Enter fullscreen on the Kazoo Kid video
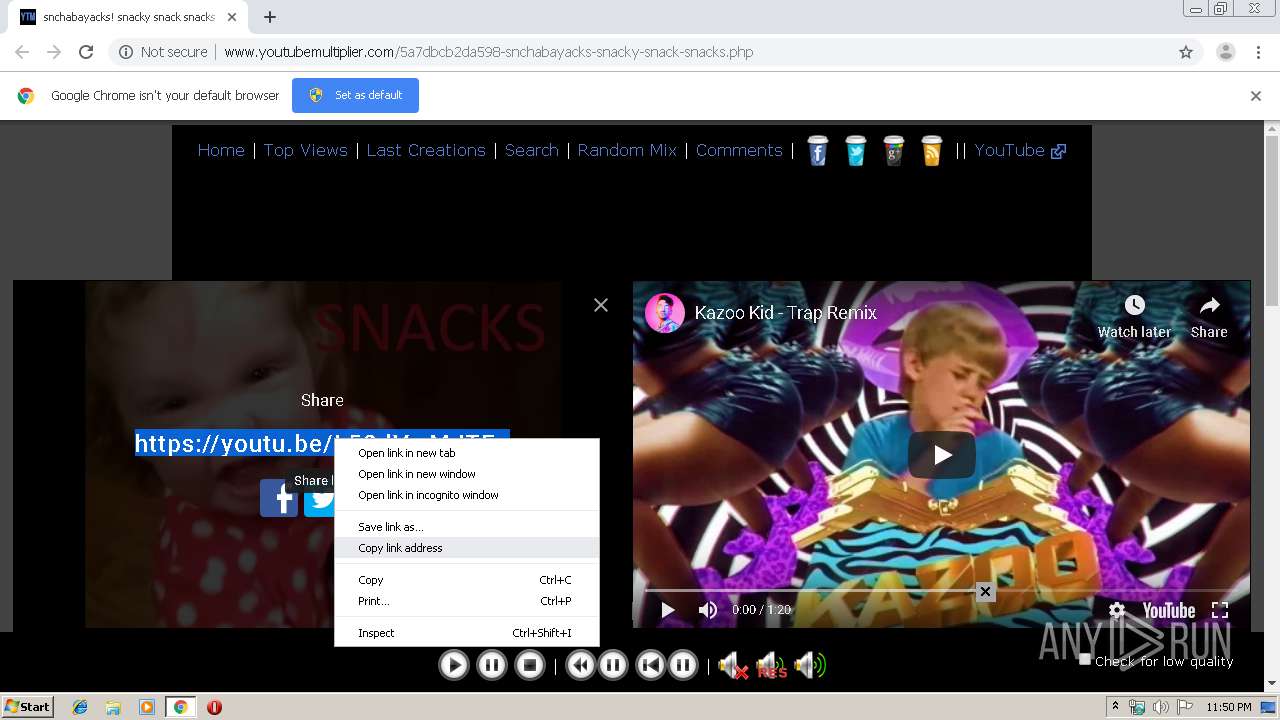The height and width of the screenshot is (720, 1280). (x=1220, y=610)
